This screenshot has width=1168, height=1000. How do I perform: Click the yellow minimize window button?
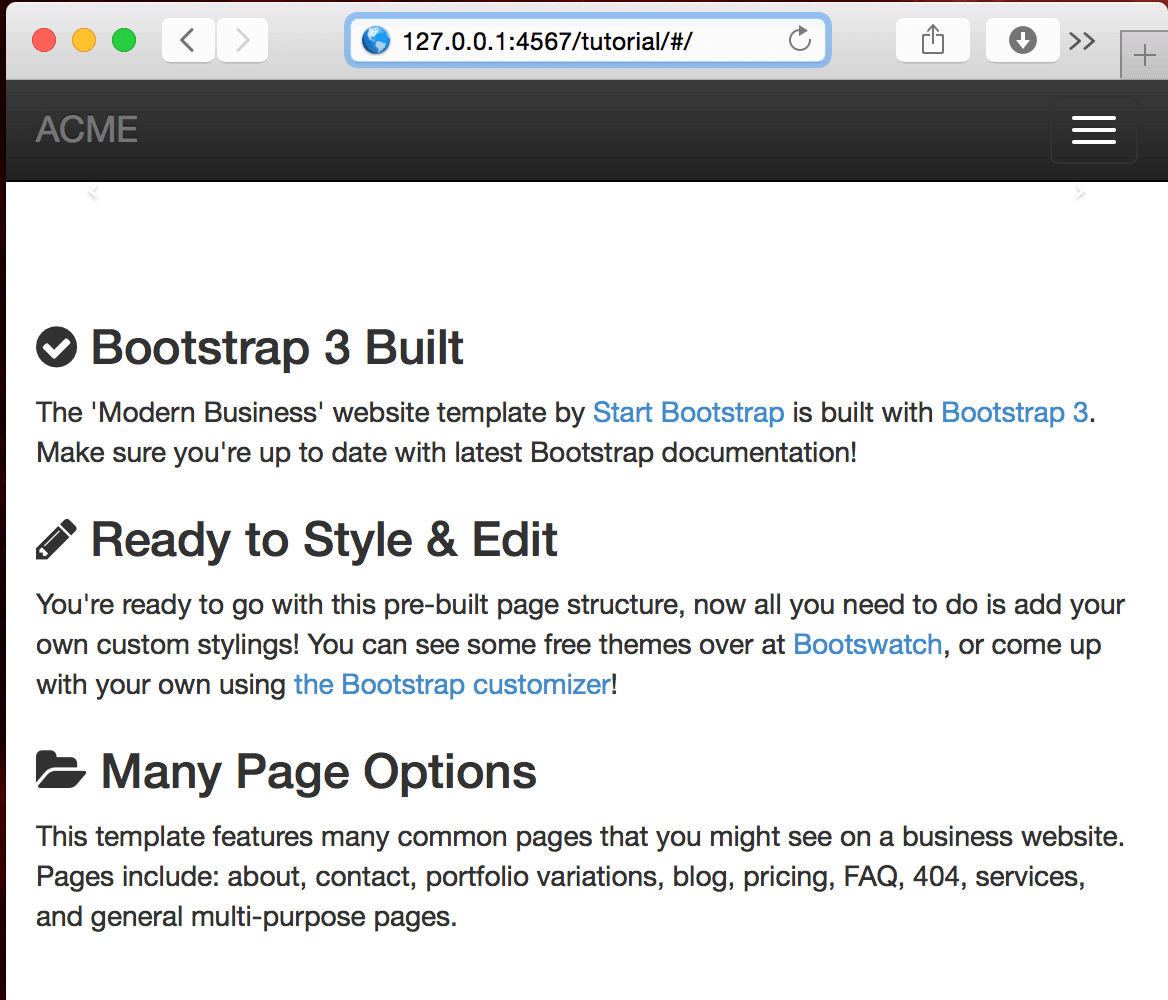click(x=83, y=40)
